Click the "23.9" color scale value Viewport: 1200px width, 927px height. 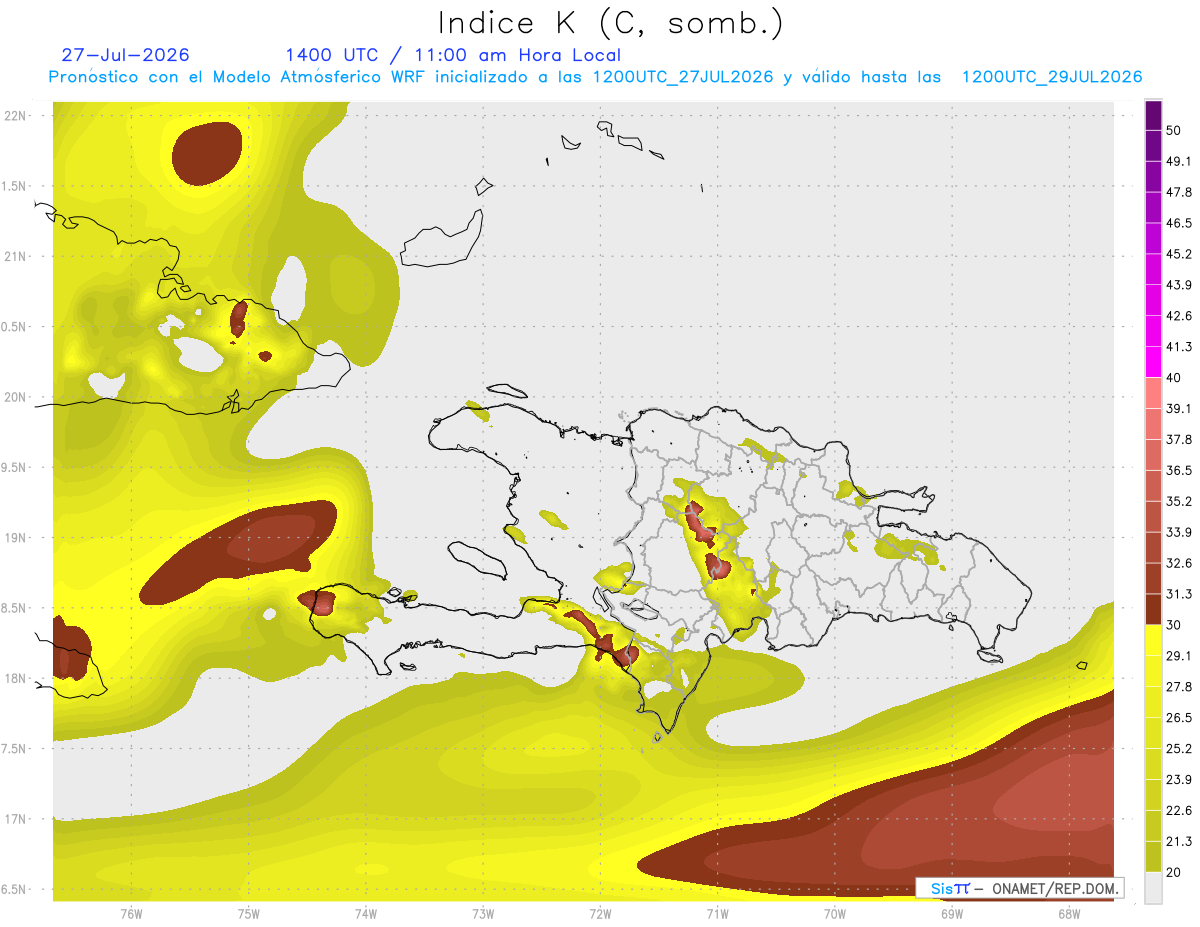point(1179,780)
